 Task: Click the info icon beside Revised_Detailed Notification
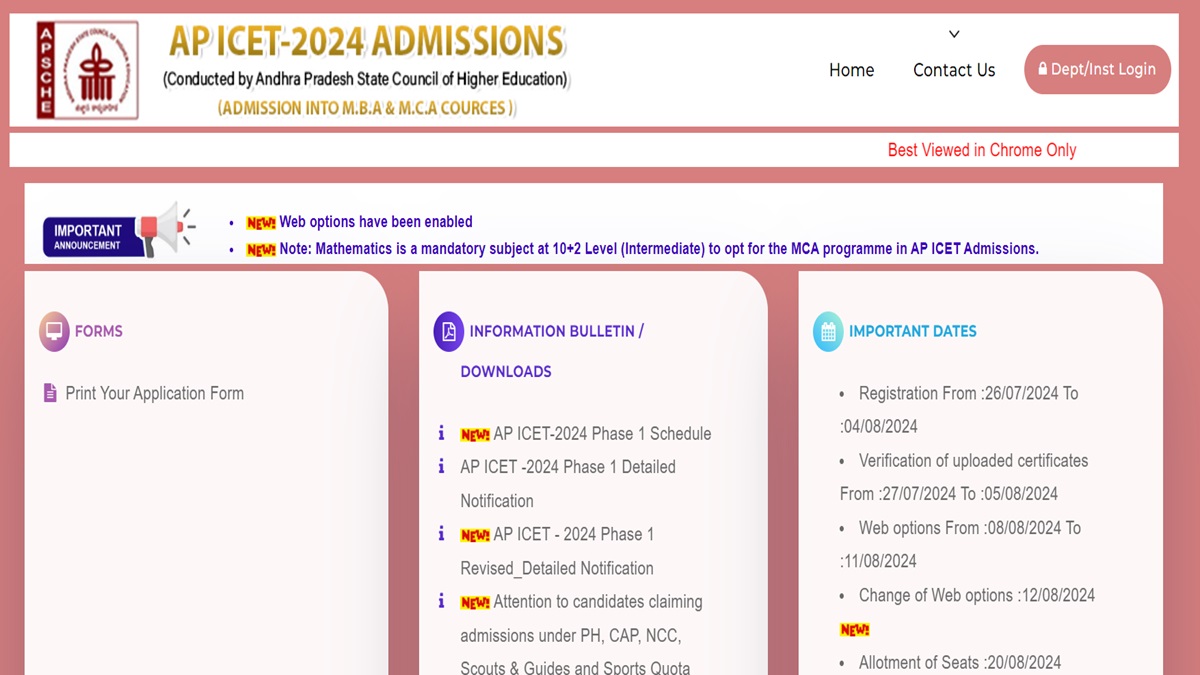441,534
